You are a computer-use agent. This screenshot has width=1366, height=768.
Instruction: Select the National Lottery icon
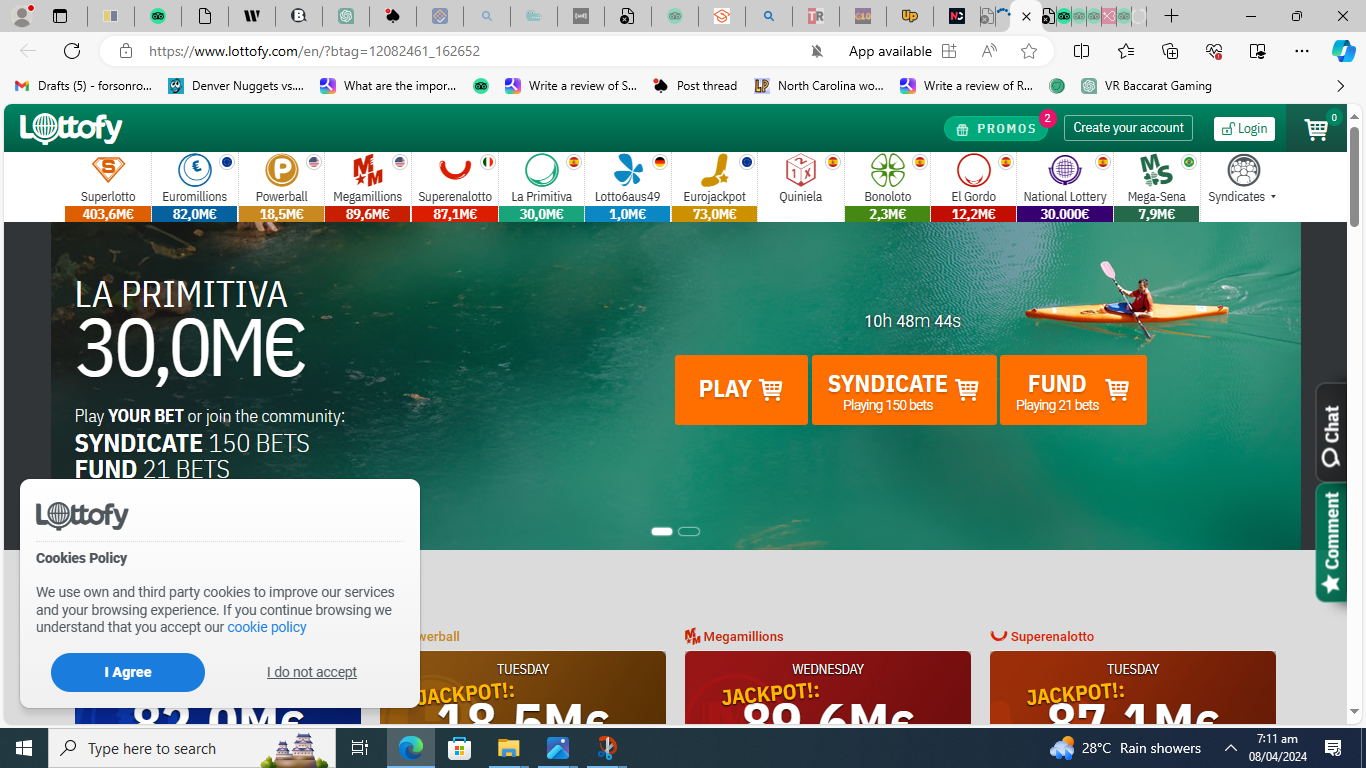(1064, 170)
